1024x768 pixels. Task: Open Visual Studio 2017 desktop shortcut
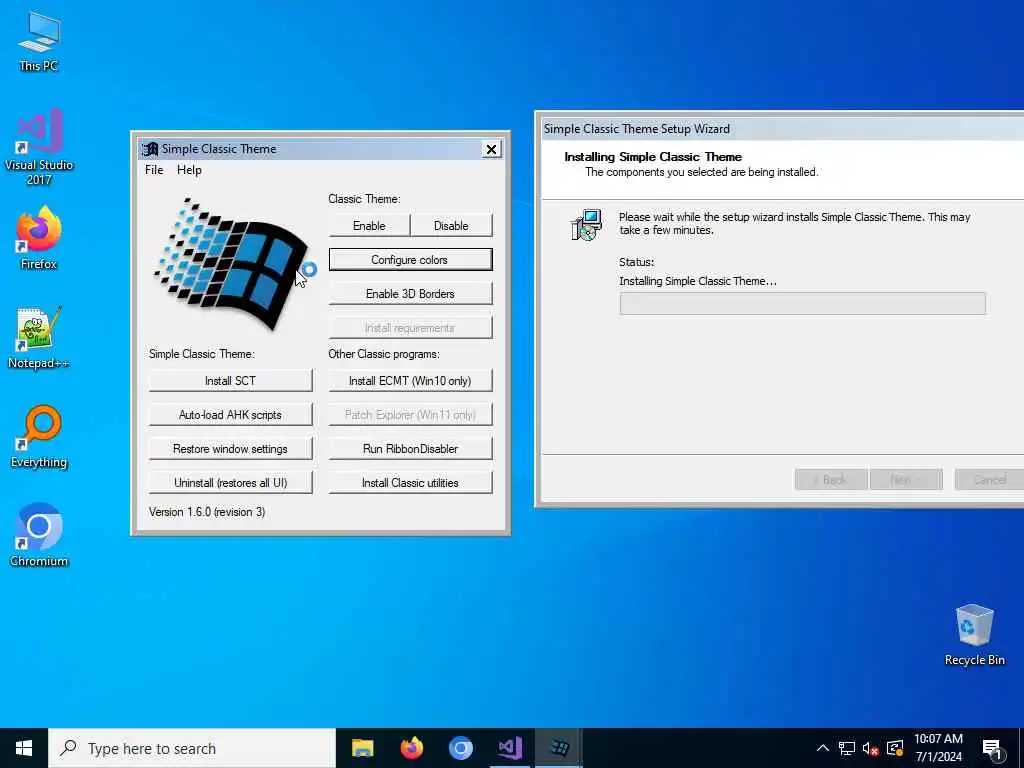[39, 148]
